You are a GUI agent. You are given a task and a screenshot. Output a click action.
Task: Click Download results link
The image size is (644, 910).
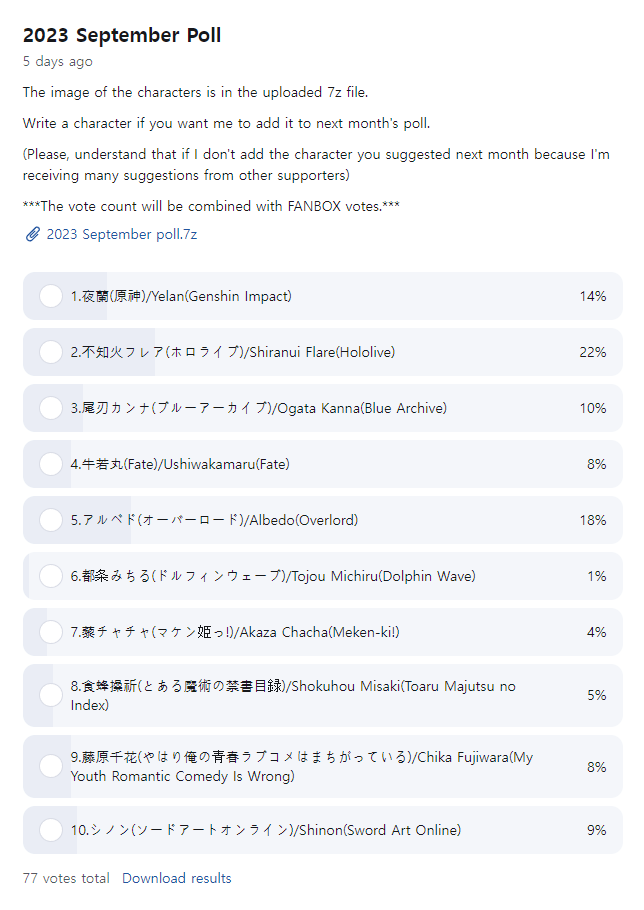pyautogui.click(x=176, y=878)
